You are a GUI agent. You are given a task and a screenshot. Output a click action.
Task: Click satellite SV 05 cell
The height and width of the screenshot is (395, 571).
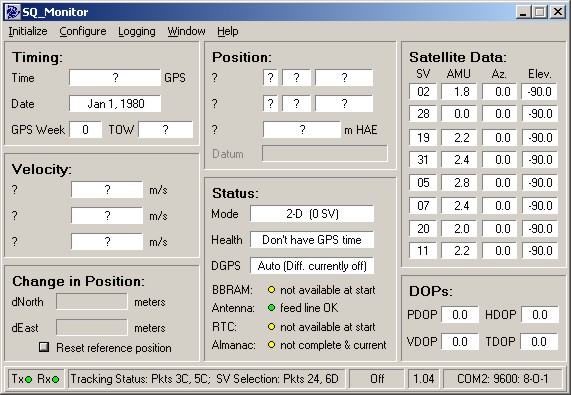coord(423,182)
